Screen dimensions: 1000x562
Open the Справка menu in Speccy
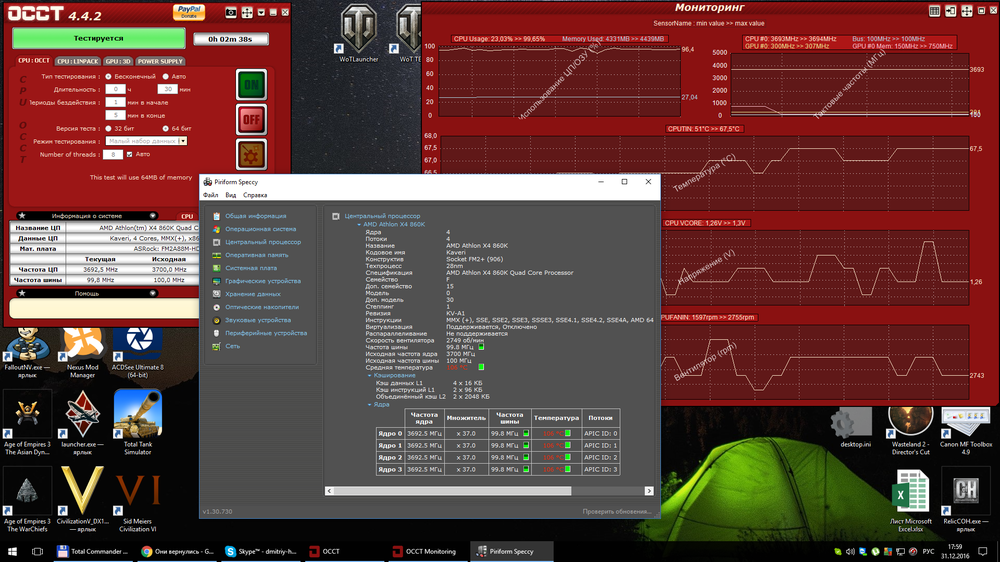click(x=255, y=195)
